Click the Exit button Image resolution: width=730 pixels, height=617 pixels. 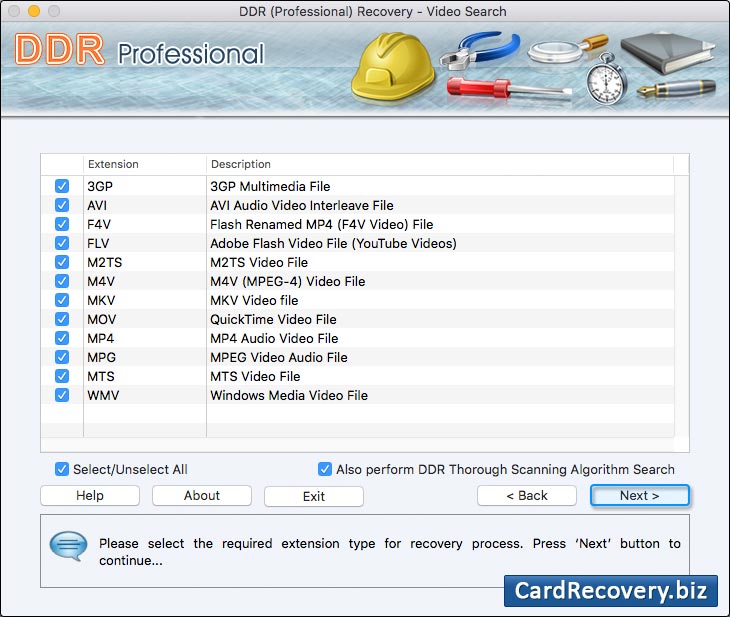tap(314, 496)
